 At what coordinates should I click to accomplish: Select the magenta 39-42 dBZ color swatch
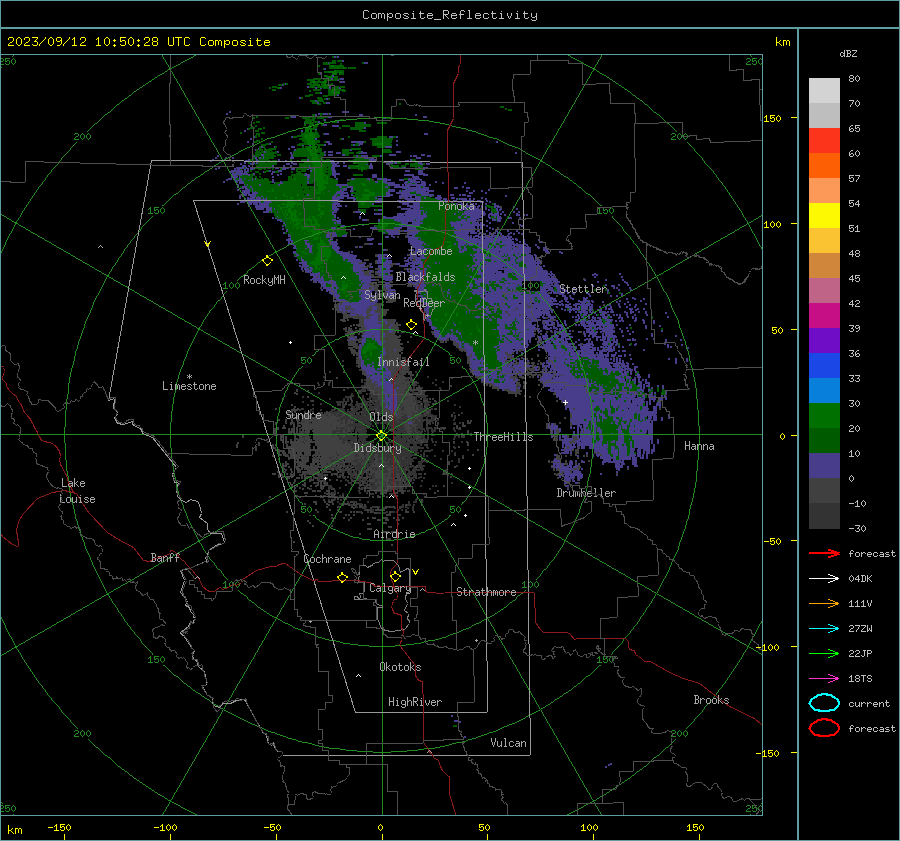[x=824, y=316]
